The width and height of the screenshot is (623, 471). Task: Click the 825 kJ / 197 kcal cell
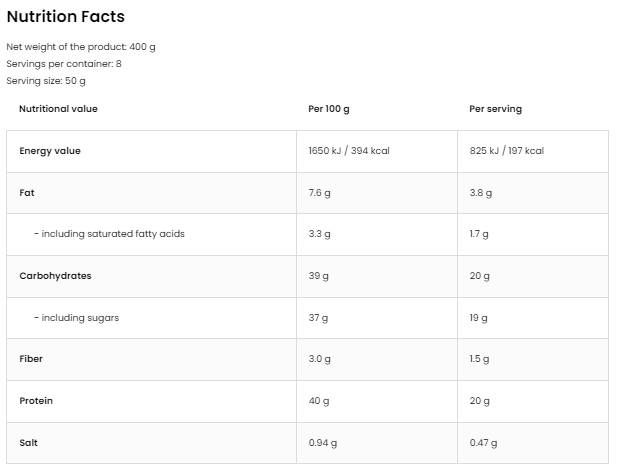[x=506, y=151]
